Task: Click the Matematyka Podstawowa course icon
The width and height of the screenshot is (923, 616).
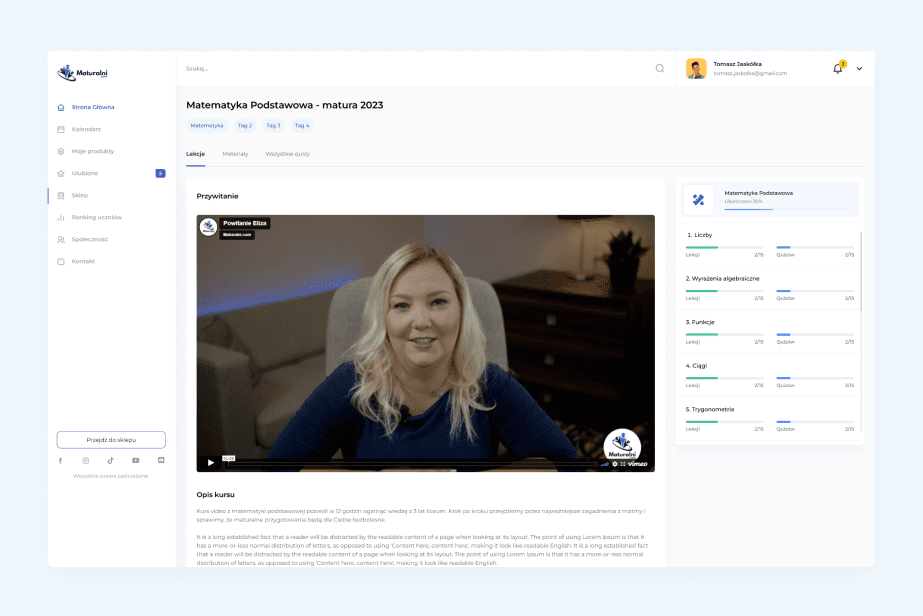Action: (x=698, y=200)
